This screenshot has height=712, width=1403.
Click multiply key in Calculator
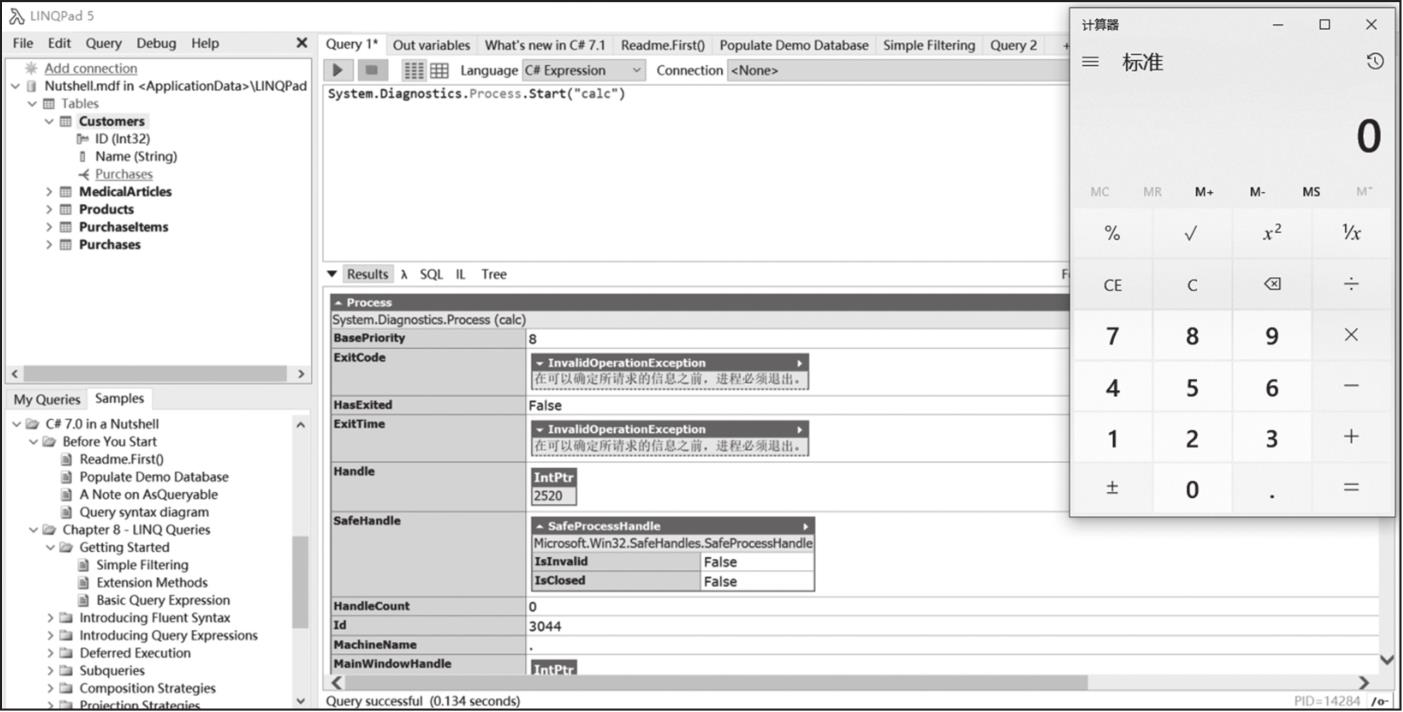(1351, 335)
